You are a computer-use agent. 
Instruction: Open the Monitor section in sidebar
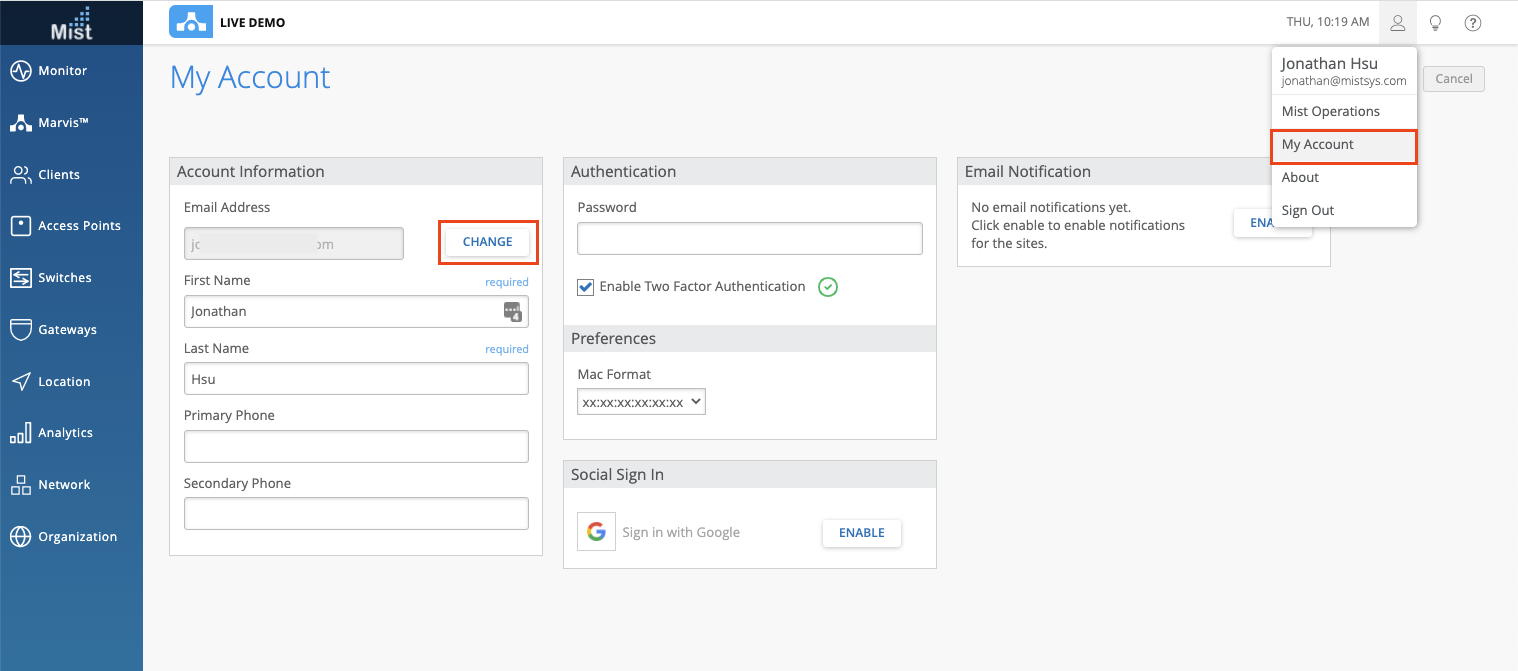pyautogui.click(x=62, y=71)
